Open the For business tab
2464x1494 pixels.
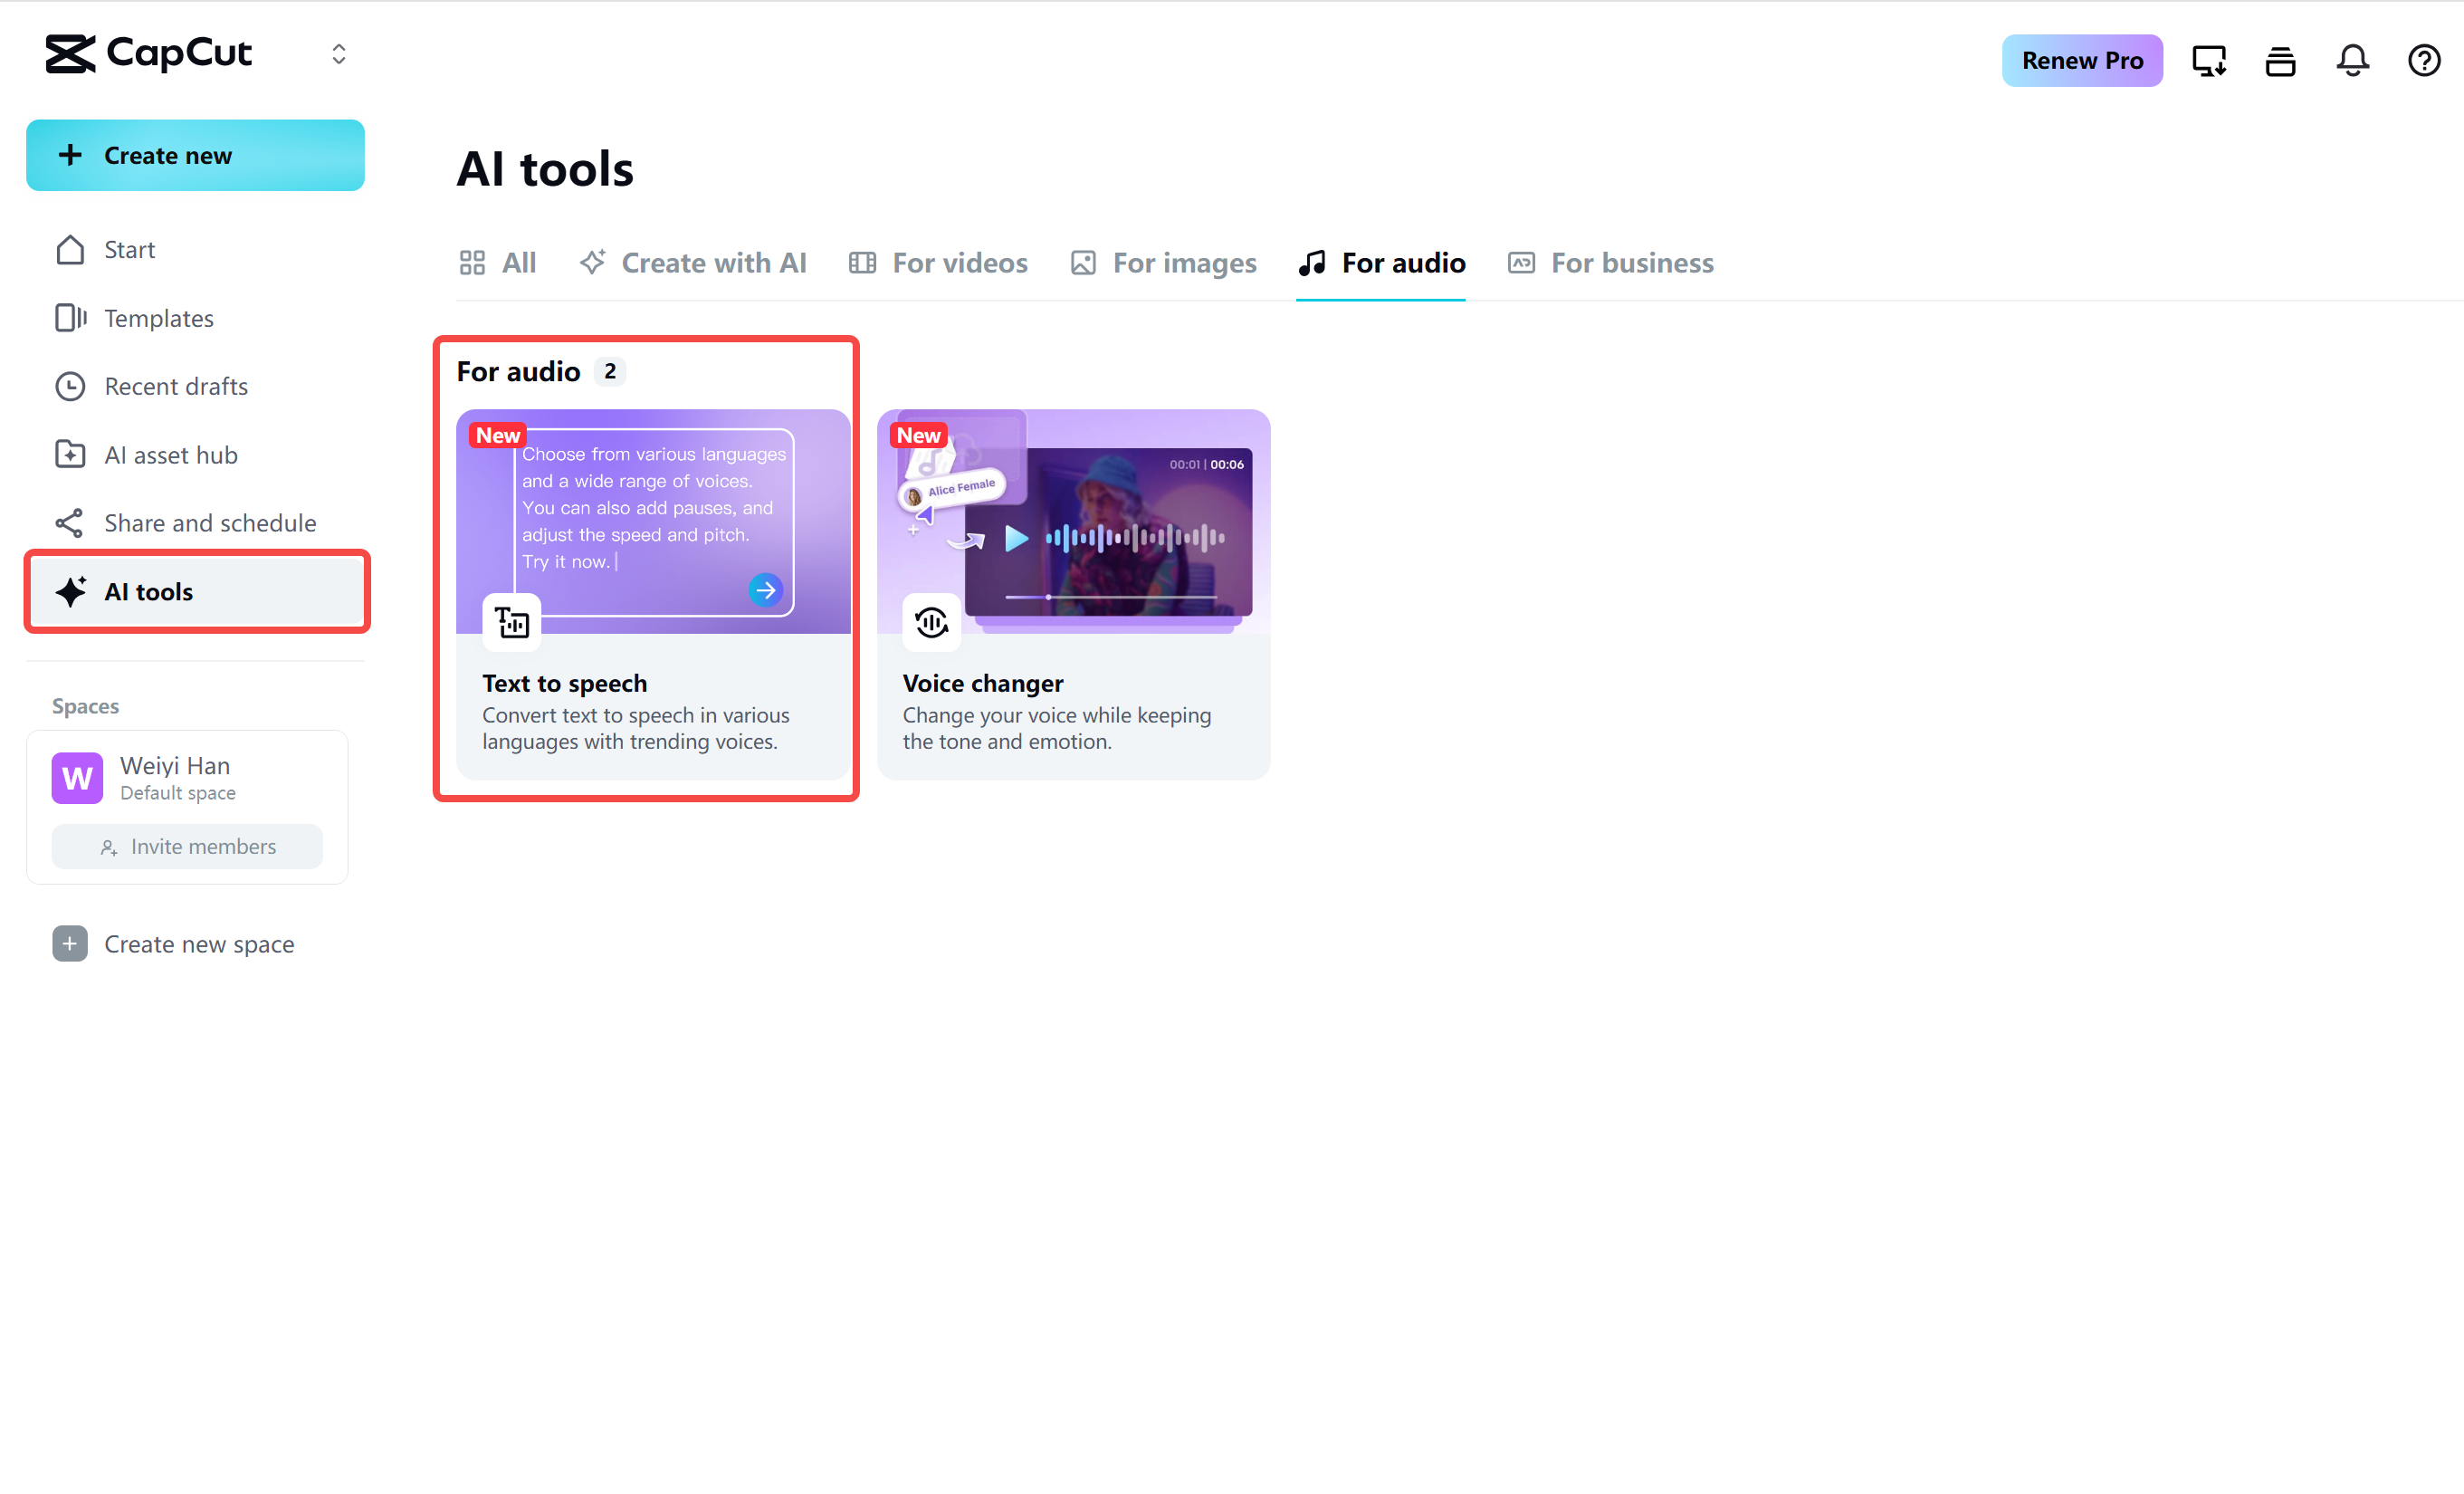click(1610, 263)
